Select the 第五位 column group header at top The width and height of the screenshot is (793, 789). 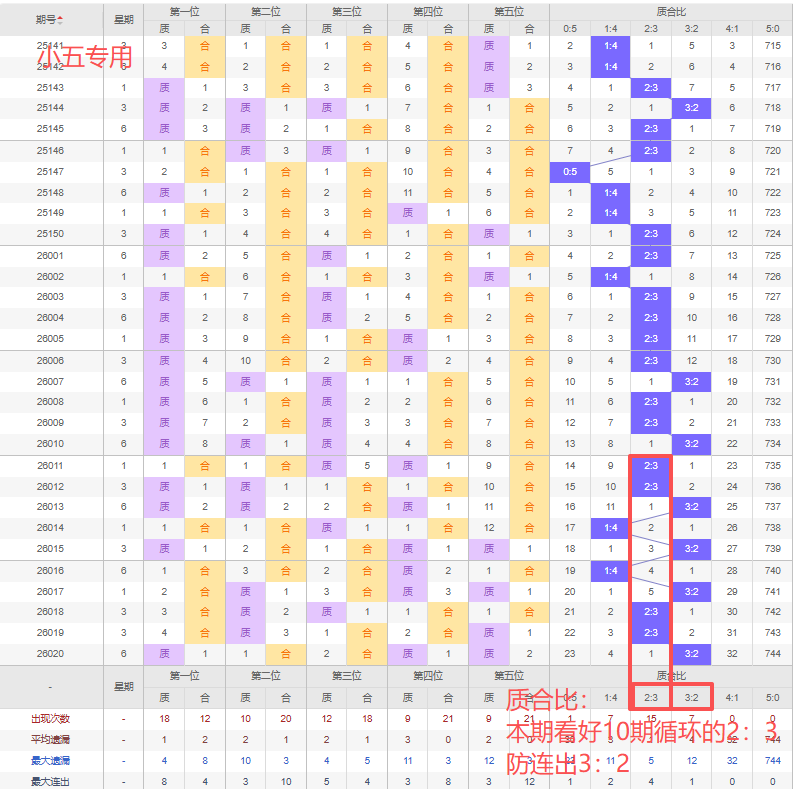(508, 11)
